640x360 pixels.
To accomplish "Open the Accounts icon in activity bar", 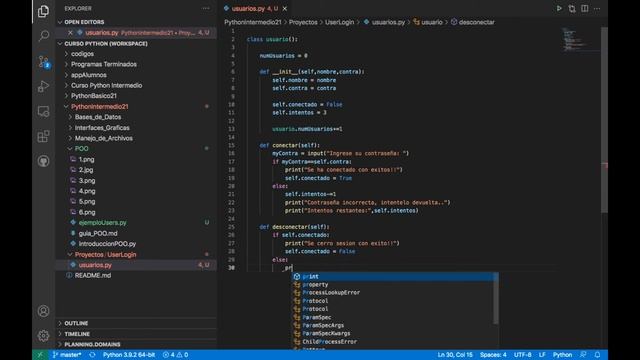I will (43, 311).
